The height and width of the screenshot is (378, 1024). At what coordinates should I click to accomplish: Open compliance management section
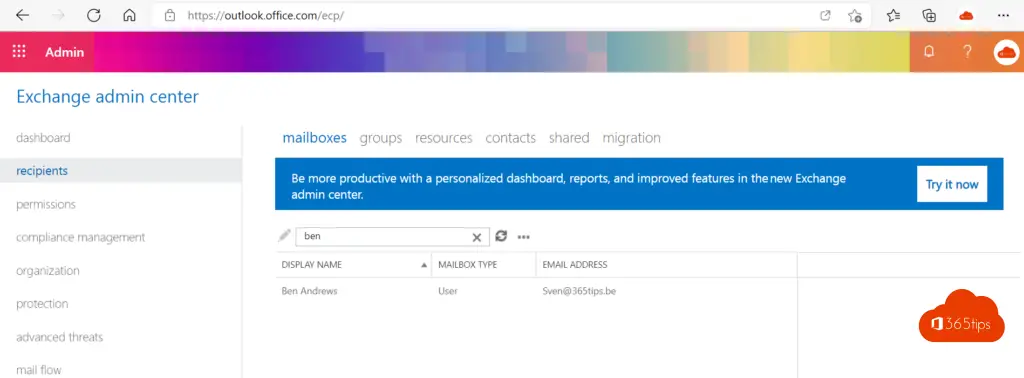(x=80, y=238)
